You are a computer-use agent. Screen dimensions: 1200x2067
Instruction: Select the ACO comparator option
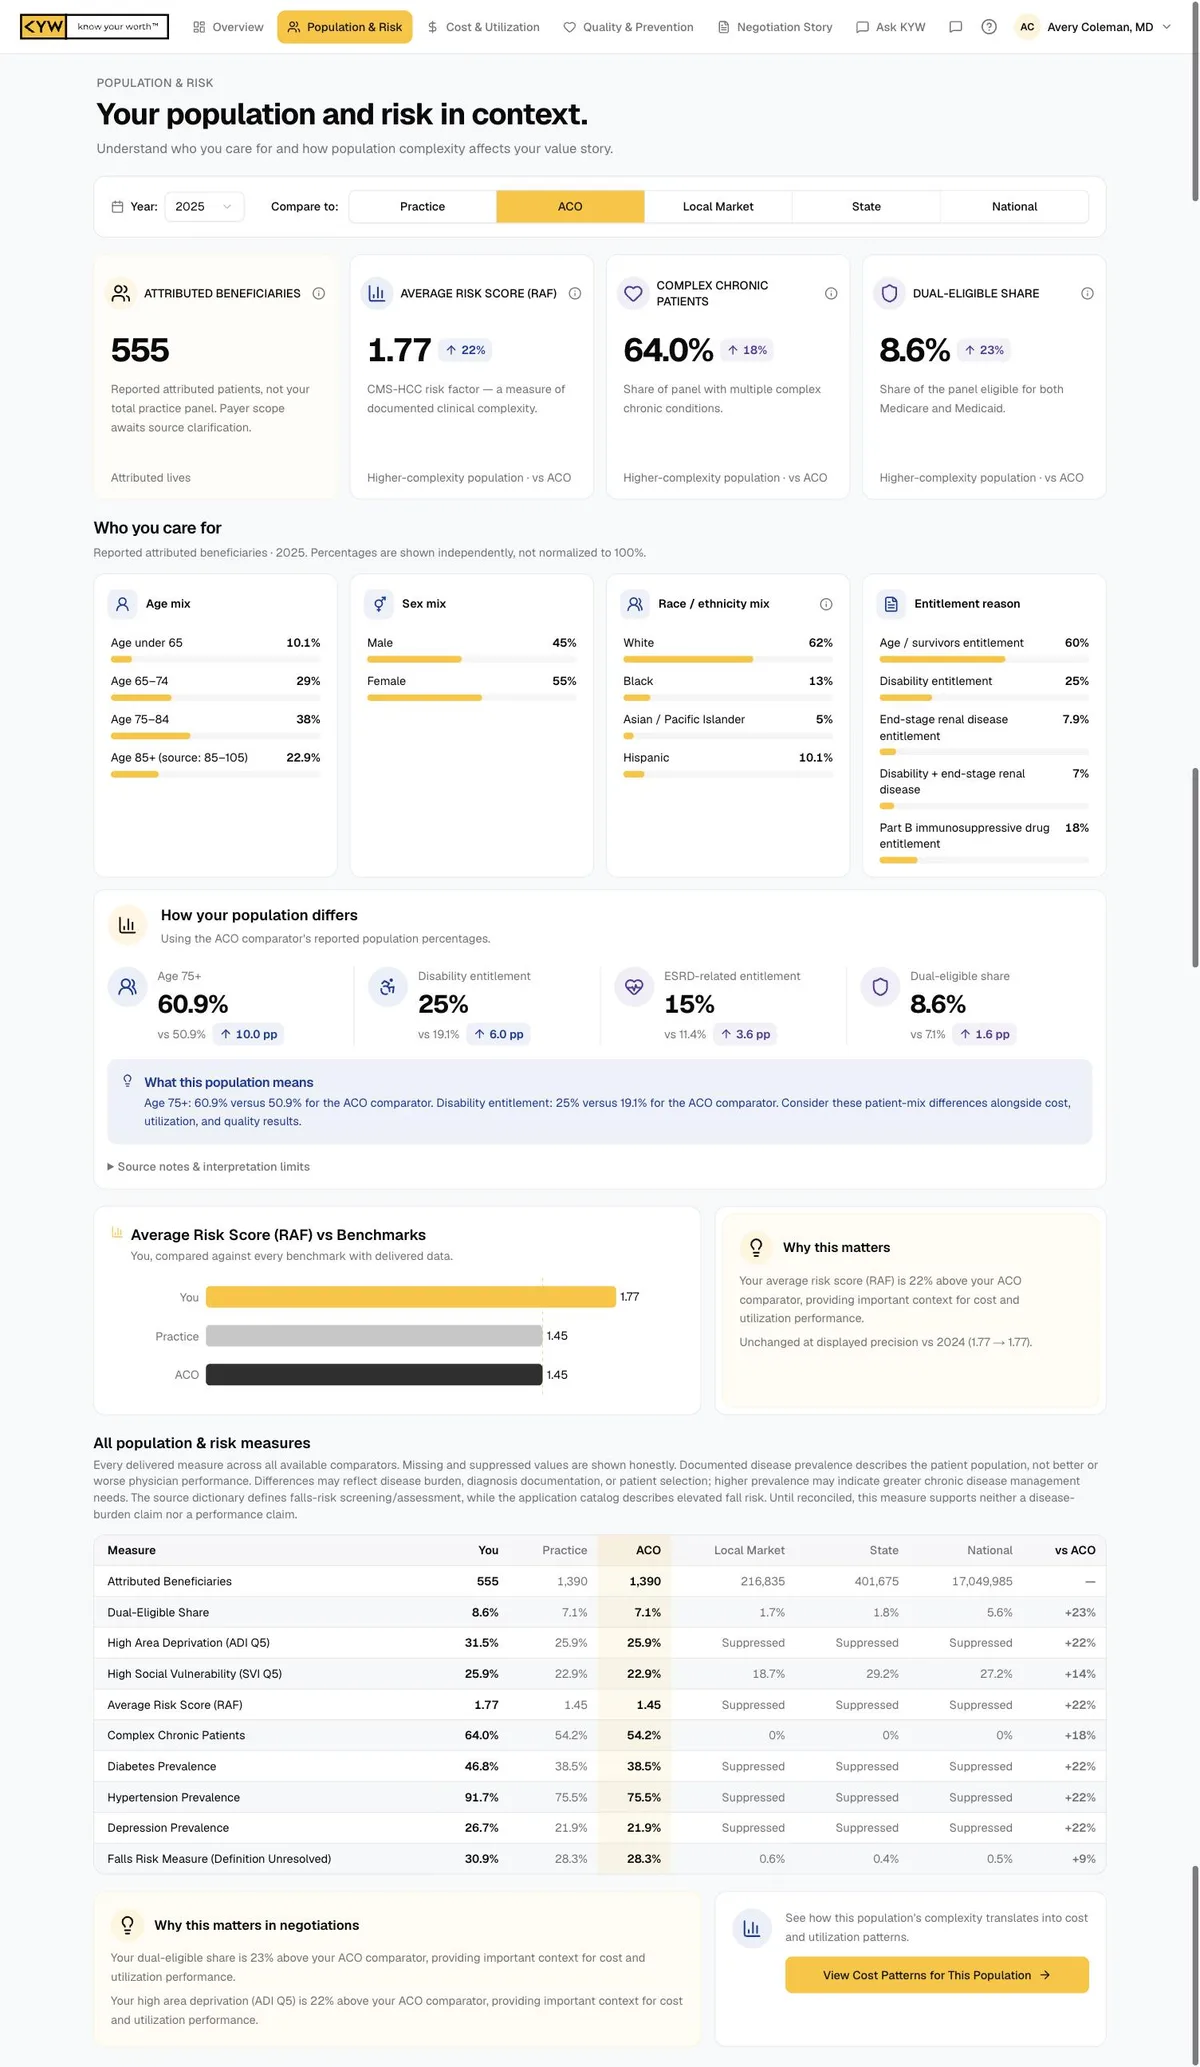coord(570,206)
